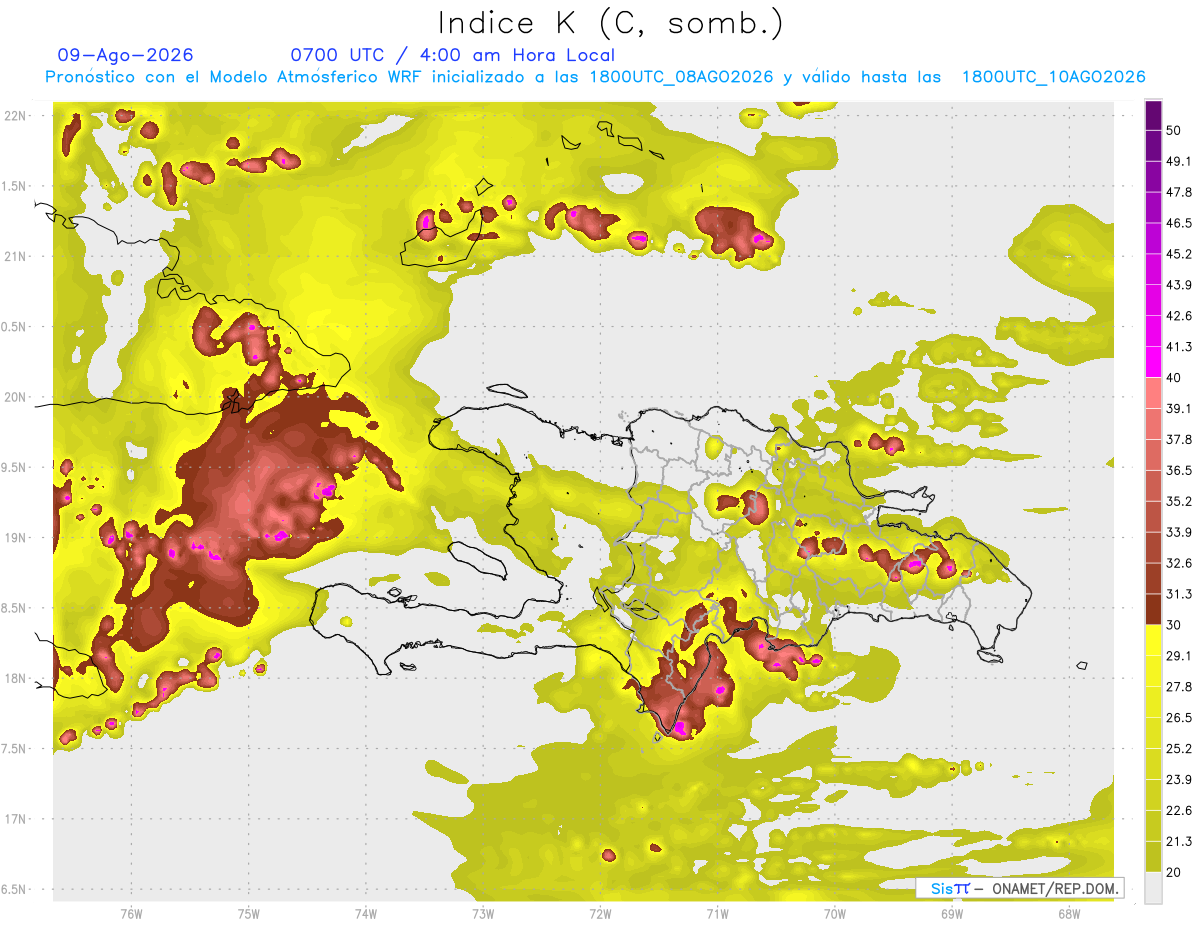
Task: Click the "1.5N" latitude axis label
Action: [12, 186]
